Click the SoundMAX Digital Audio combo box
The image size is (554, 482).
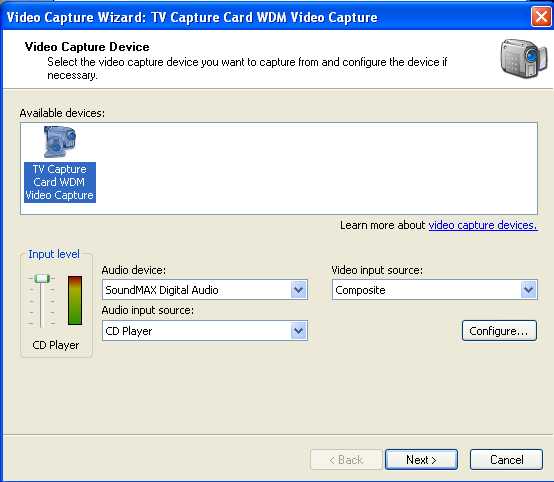[x=205, y=290]
